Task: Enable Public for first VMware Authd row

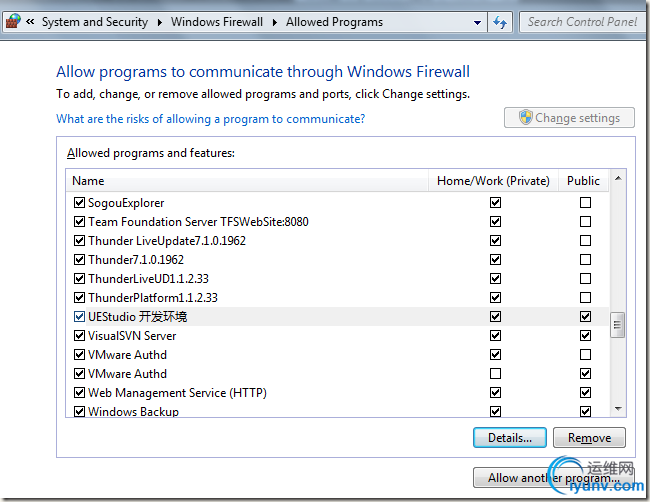Action: click(x=585, y=355)
